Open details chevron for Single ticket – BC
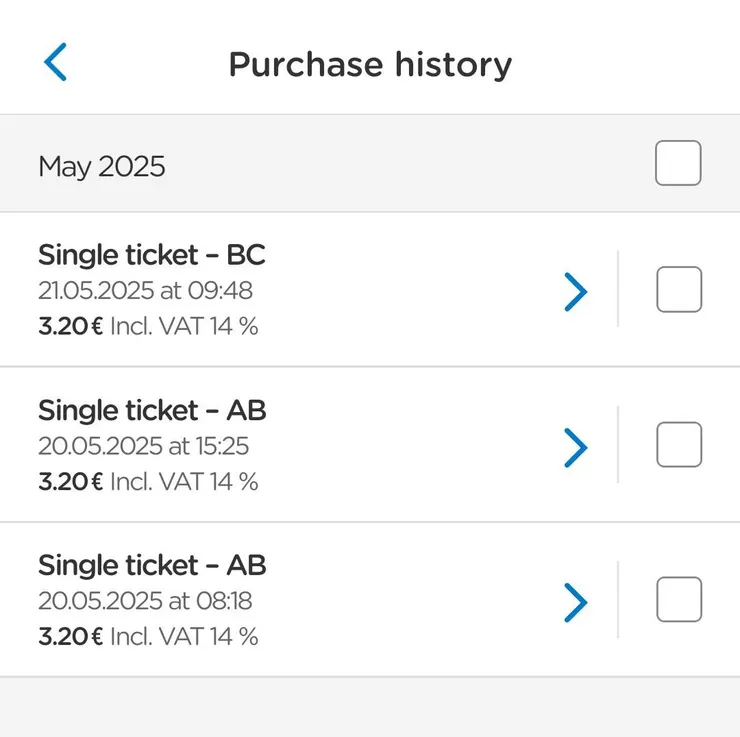This screenshot has height=737, width=740. [x=575, y=291]
